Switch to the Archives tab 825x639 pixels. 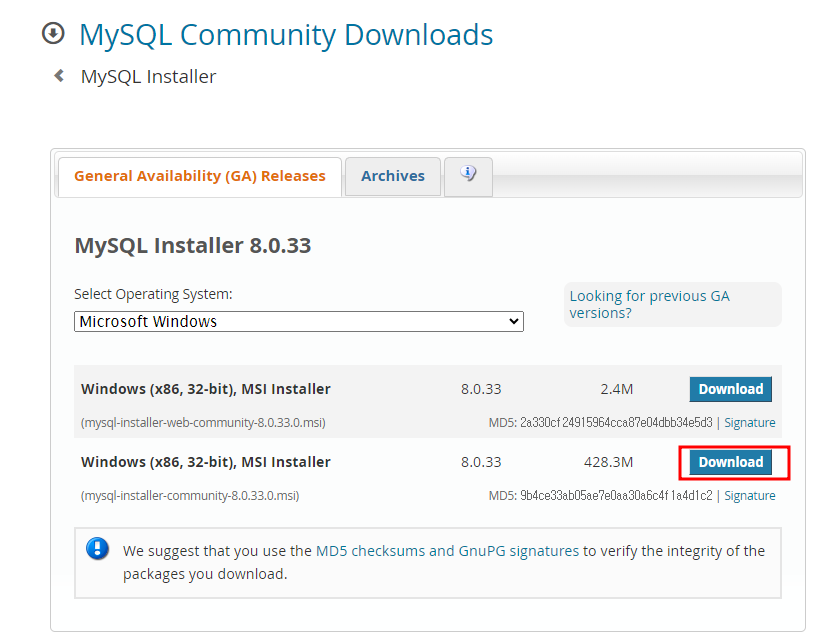coord(393,176)
